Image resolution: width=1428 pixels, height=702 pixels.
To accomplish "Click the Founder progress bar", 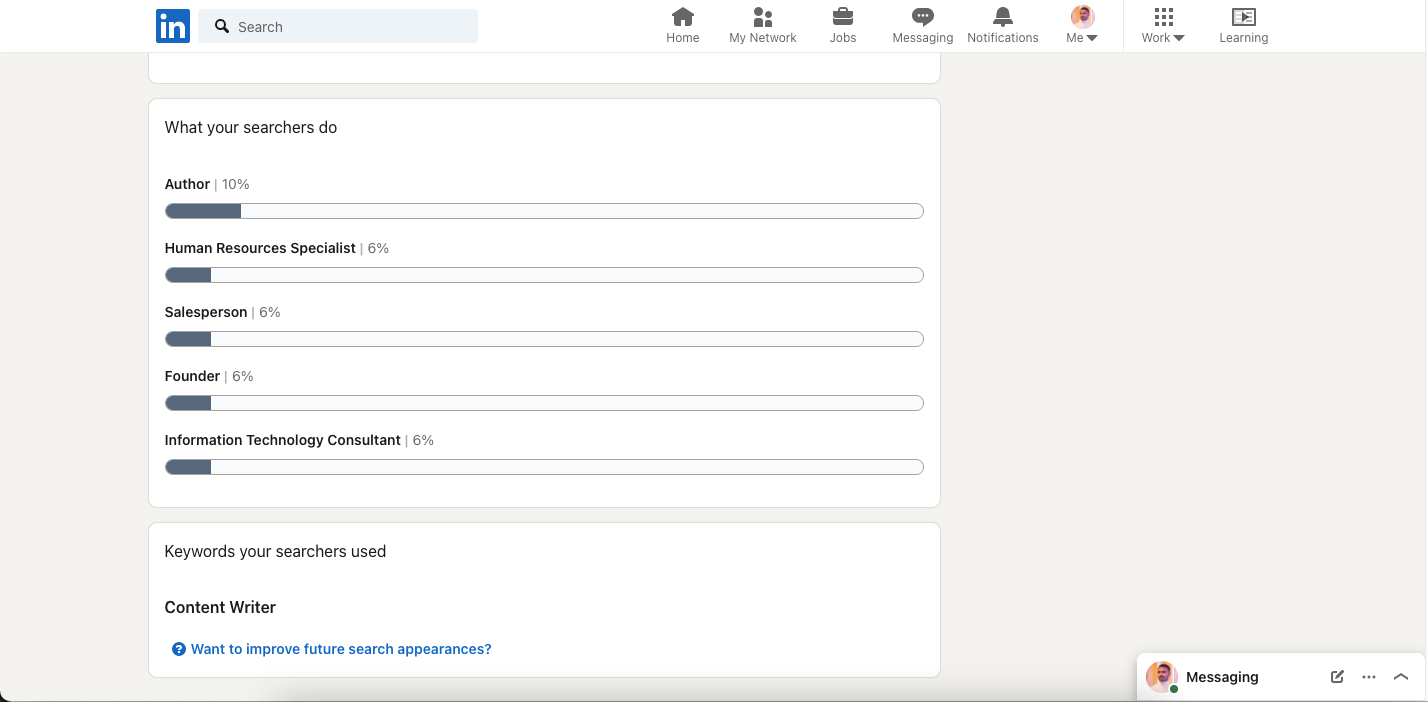I will pos(544,403).
